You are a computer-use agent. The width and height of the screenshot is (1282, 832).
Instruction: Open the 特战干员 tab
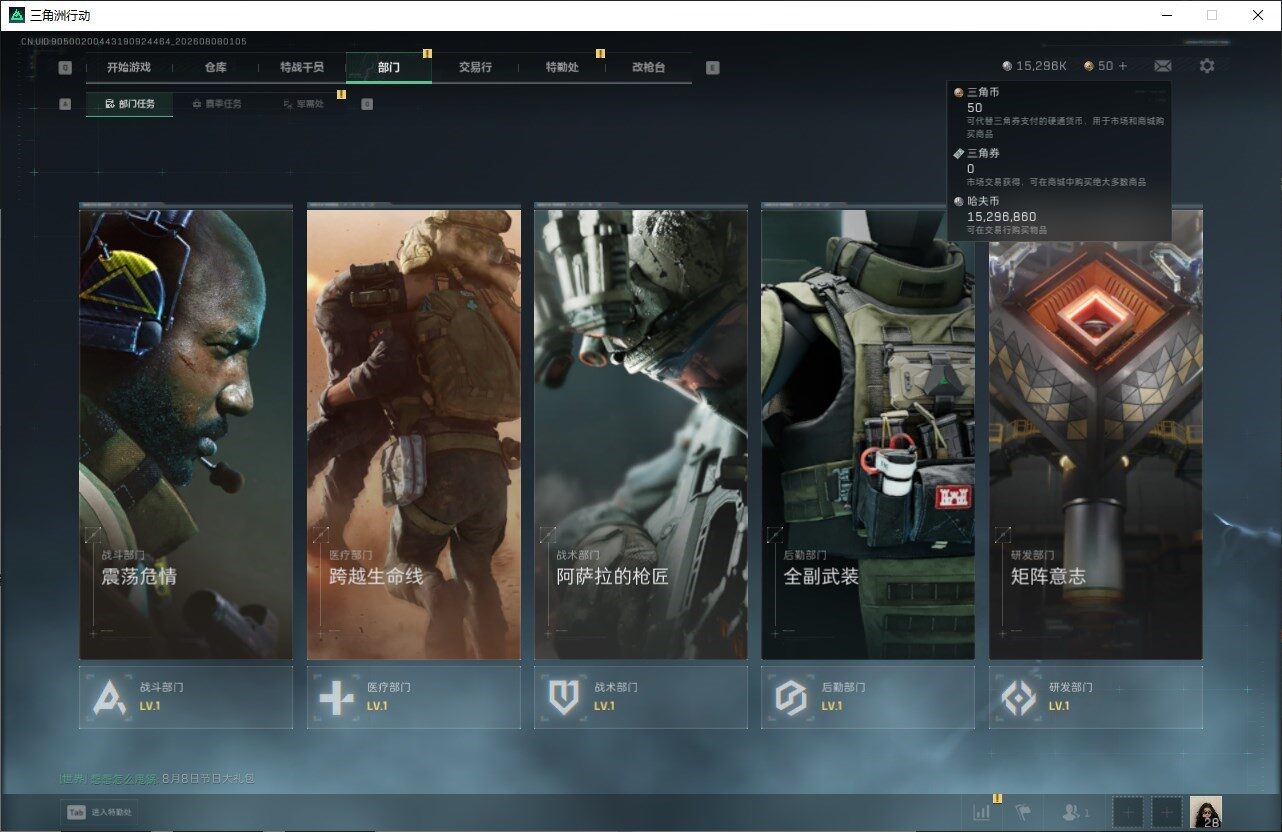302,67
